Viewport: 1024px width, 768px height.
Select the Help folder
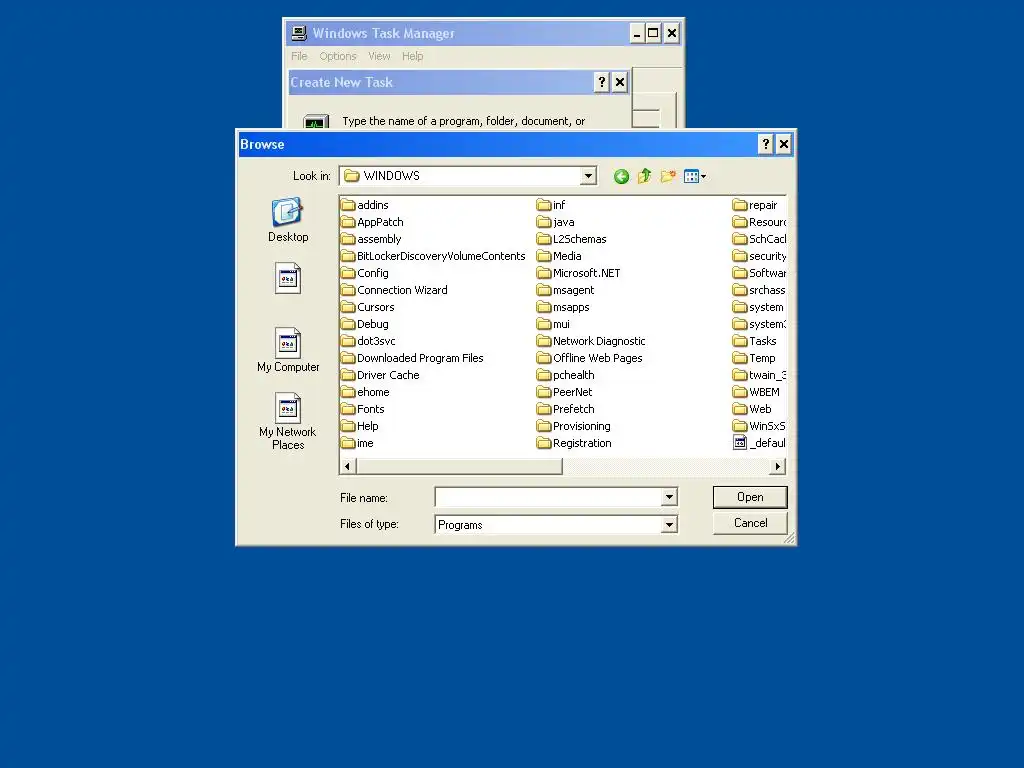pyautogui.click(x=360, y=426)
